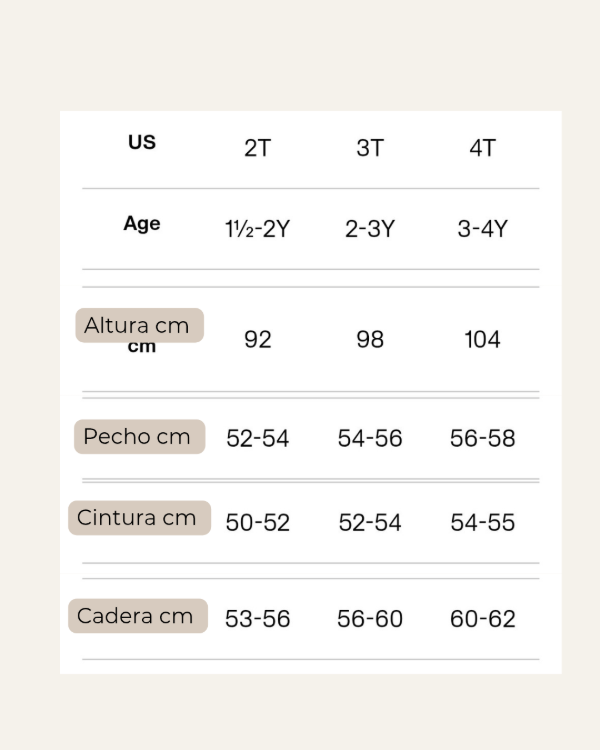Click the Altura cm label
The width and height of the screenshot is (600, 750).
coord(139,325)
